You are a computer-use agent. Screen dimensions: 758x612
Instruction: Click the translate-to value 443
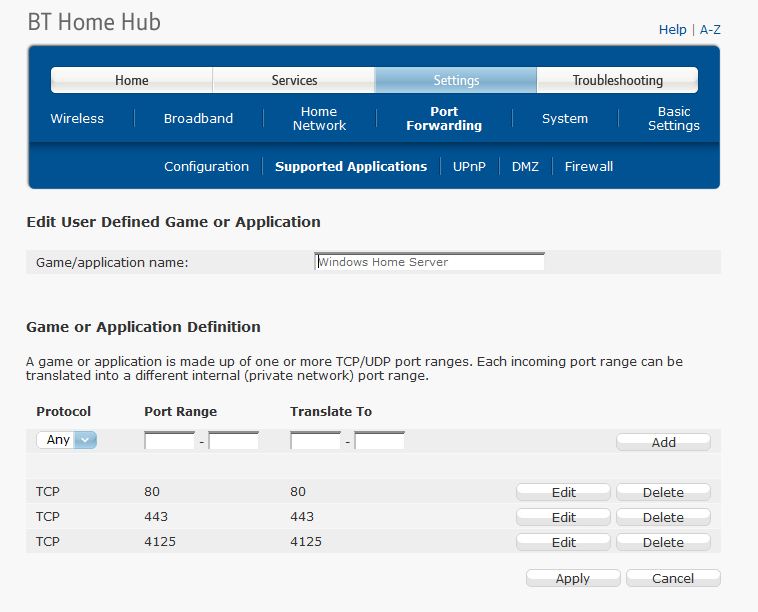pyautogui.click(x=302, y=516)
